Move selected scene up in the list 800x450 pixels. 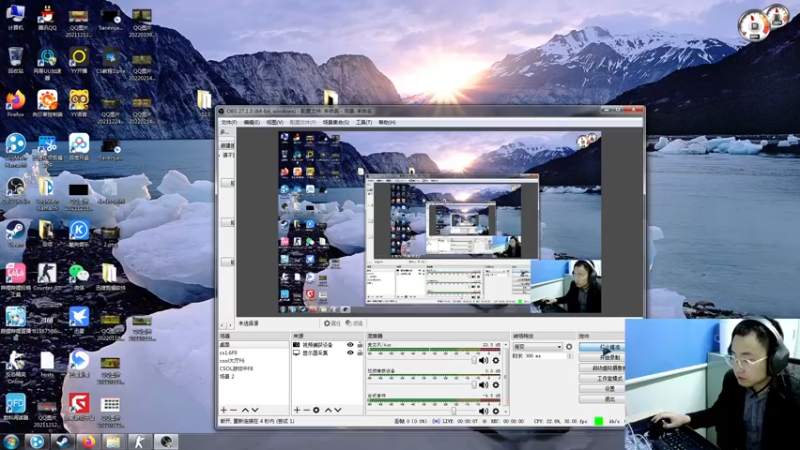click(245, 410)
